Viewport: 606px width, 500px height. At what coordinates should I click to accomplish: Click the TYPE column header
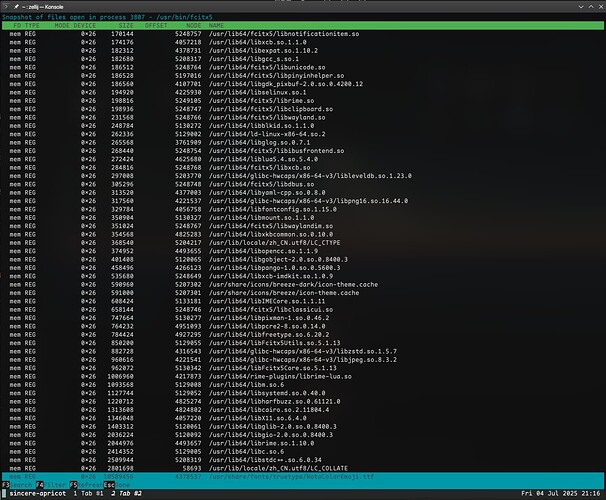coord(32,26)
